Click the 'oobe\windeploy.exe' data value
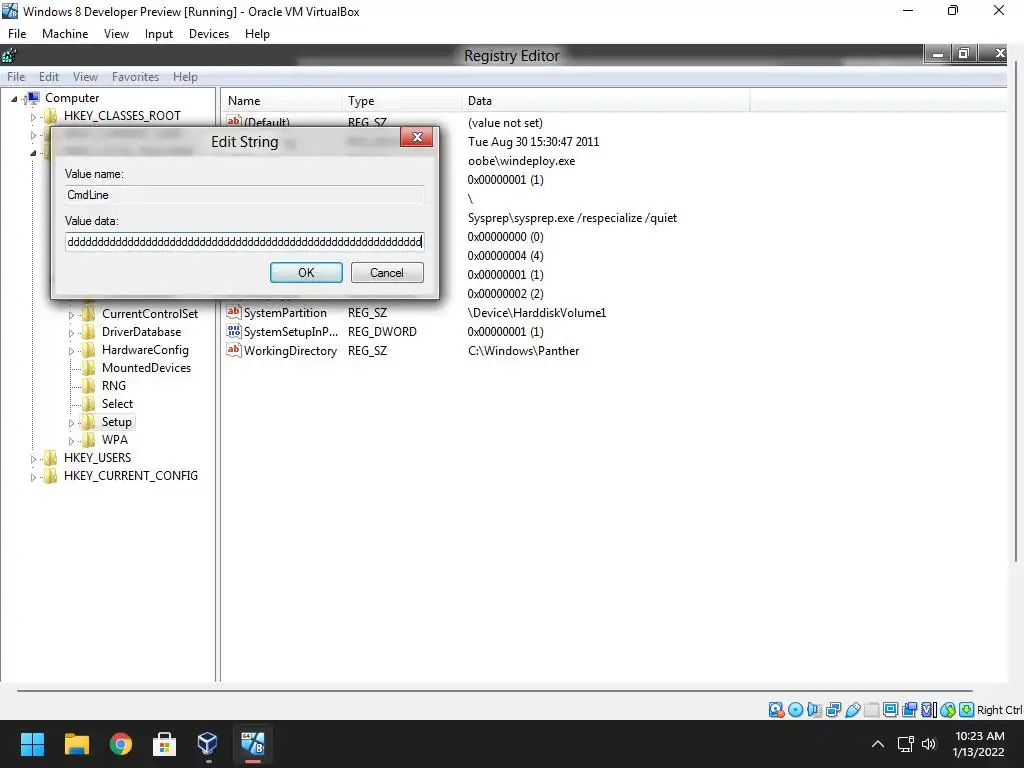This screenshot has width=1024, height=768. [x=521, y=161]
